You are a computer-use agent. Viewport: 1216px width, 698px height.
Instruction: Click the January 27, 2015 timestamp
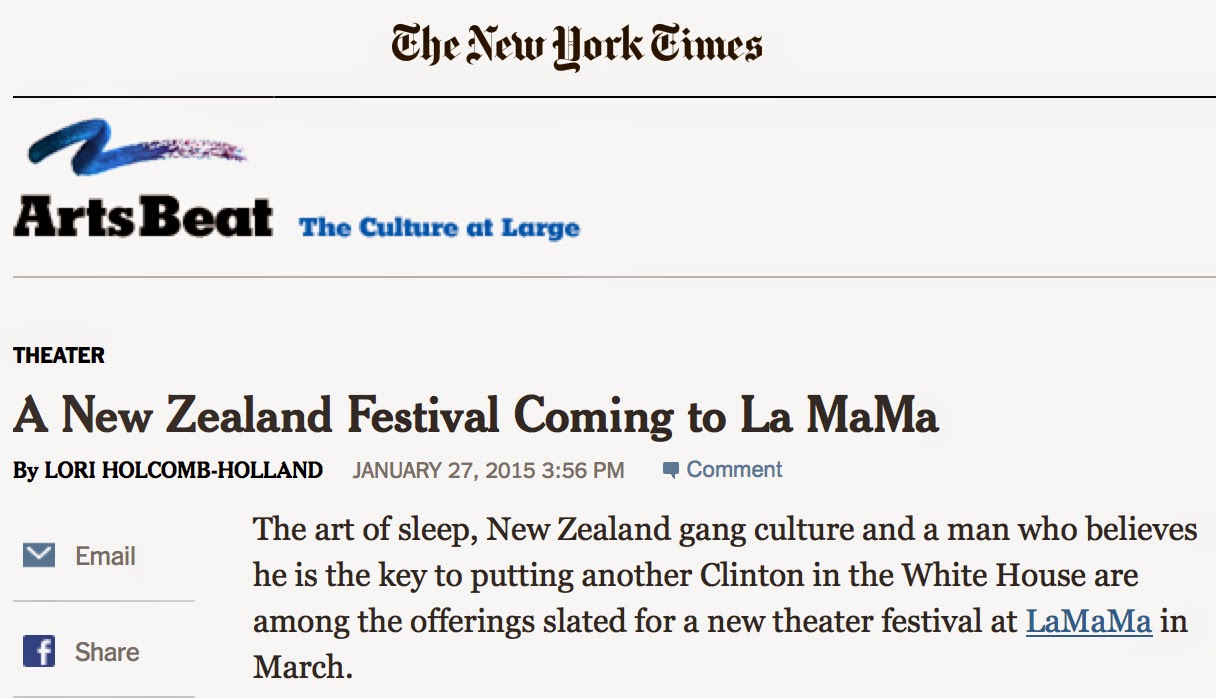[x=488, y=470]
